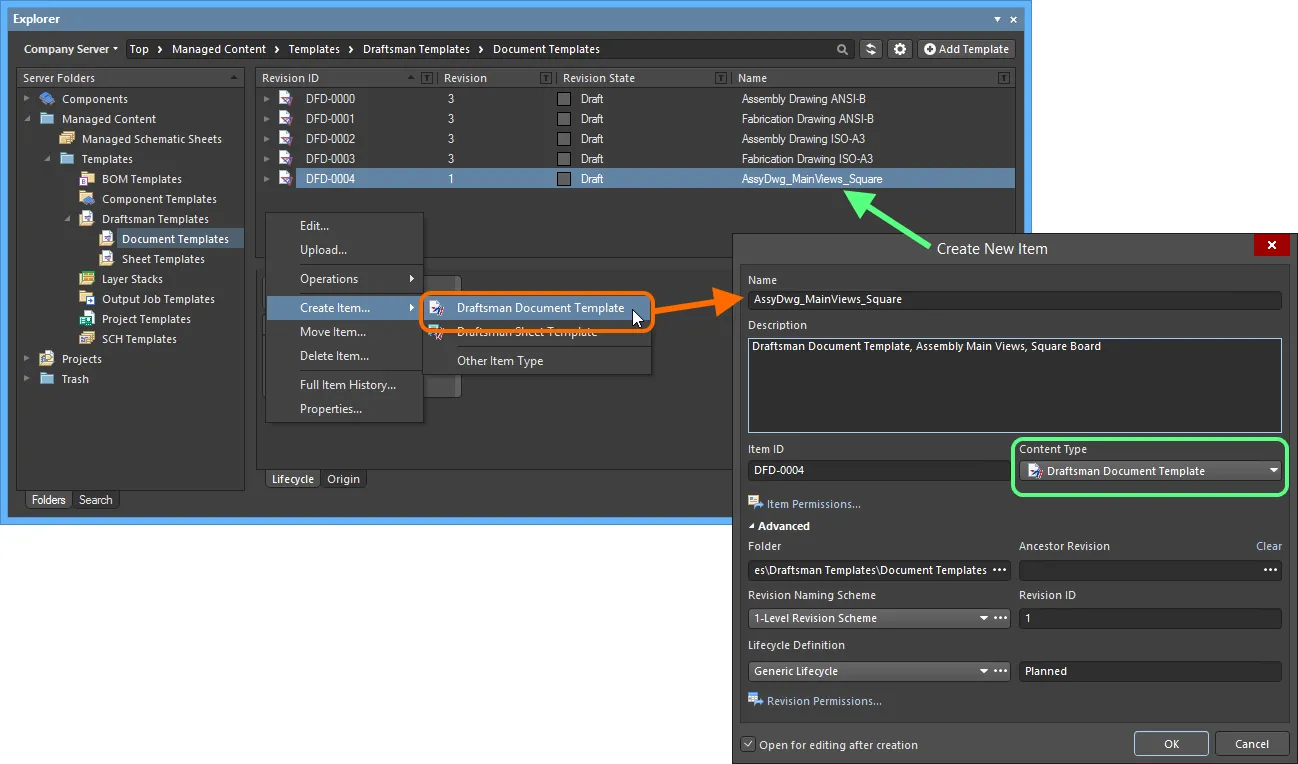Choose Full Item History... menu entry

pos(344,385)
